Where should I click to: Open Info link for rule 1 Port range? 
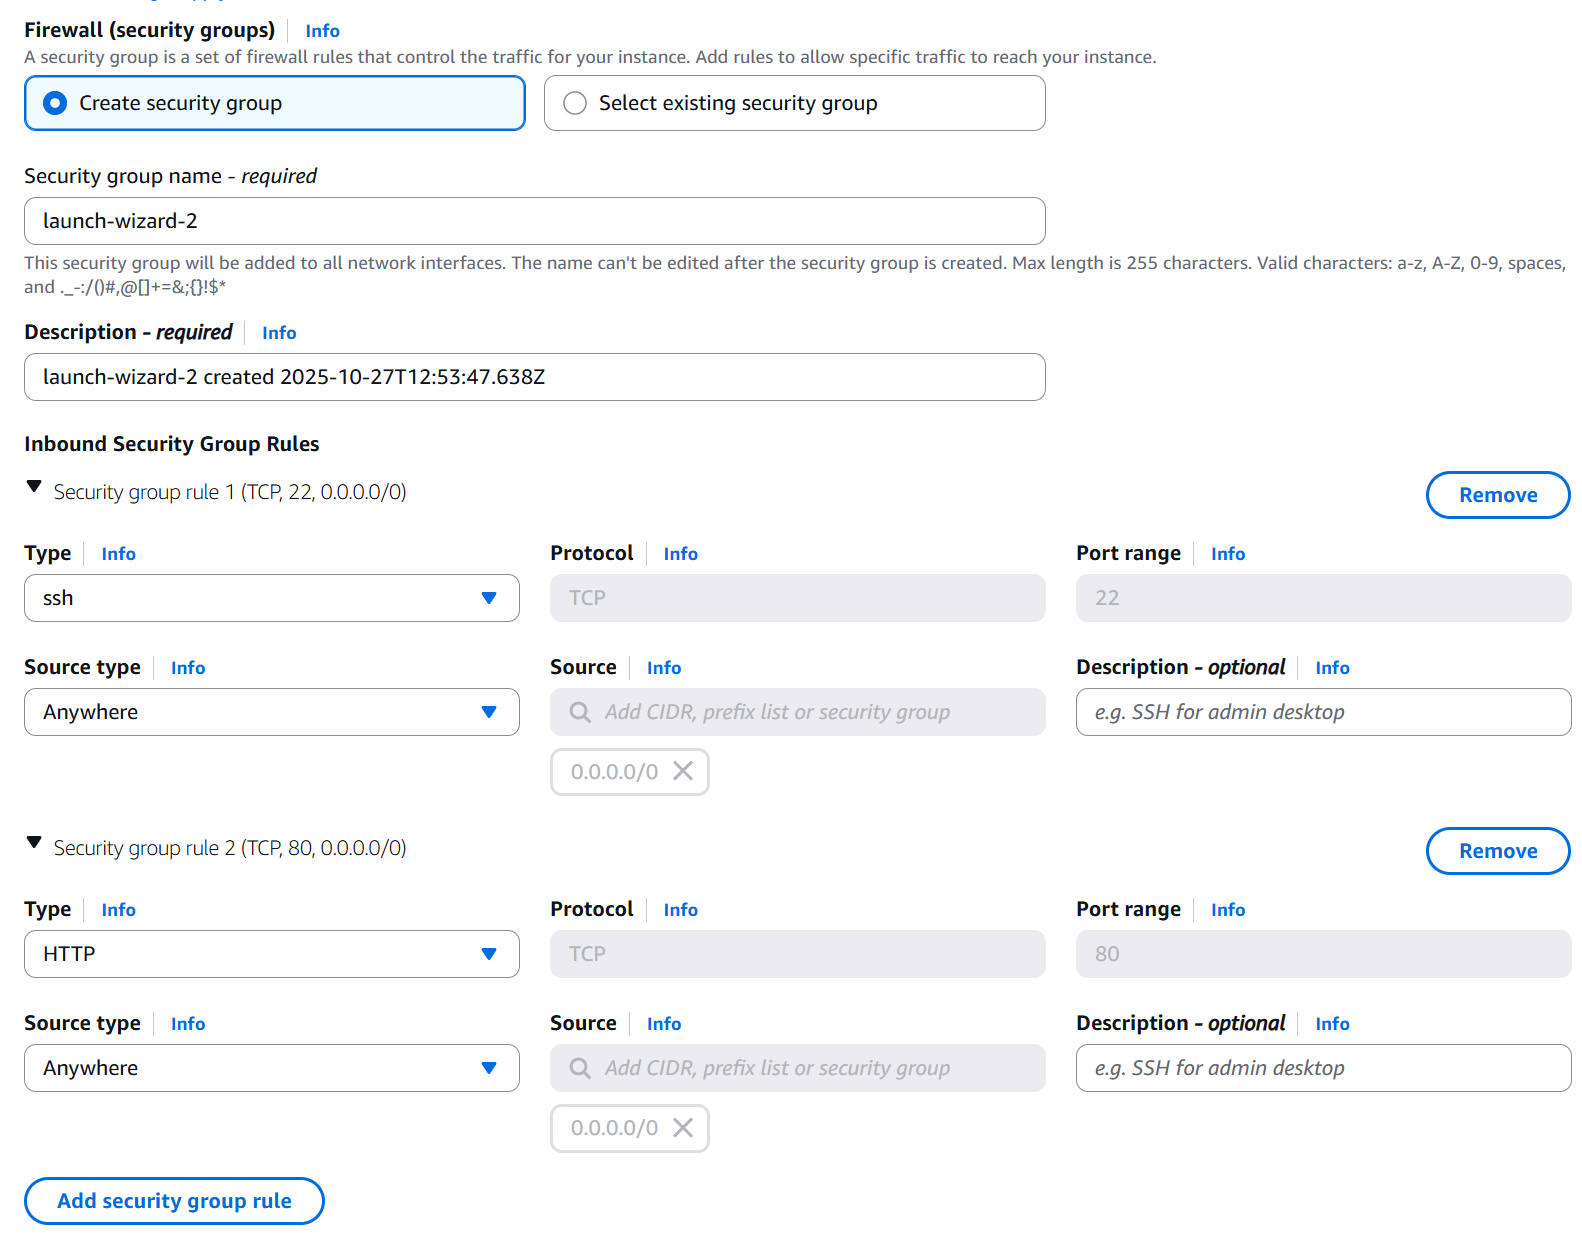click(1227, 554)
